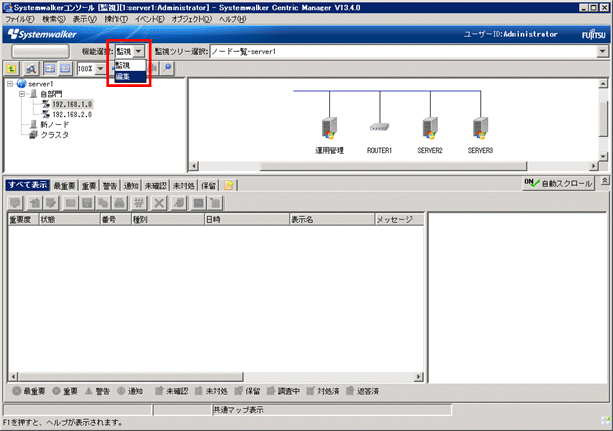The image size is (613, 431).
Task: Click the note icon after 保留 tab
Action: (x=229, y=185)
